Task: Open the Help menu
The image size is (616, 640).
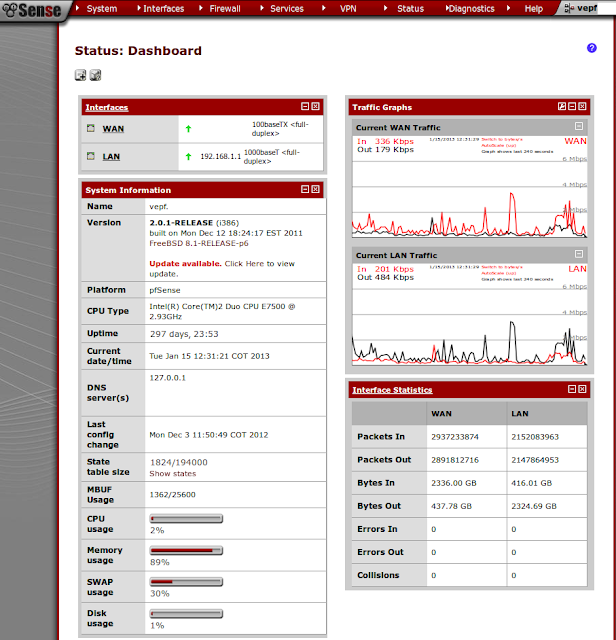Action: 534,9
